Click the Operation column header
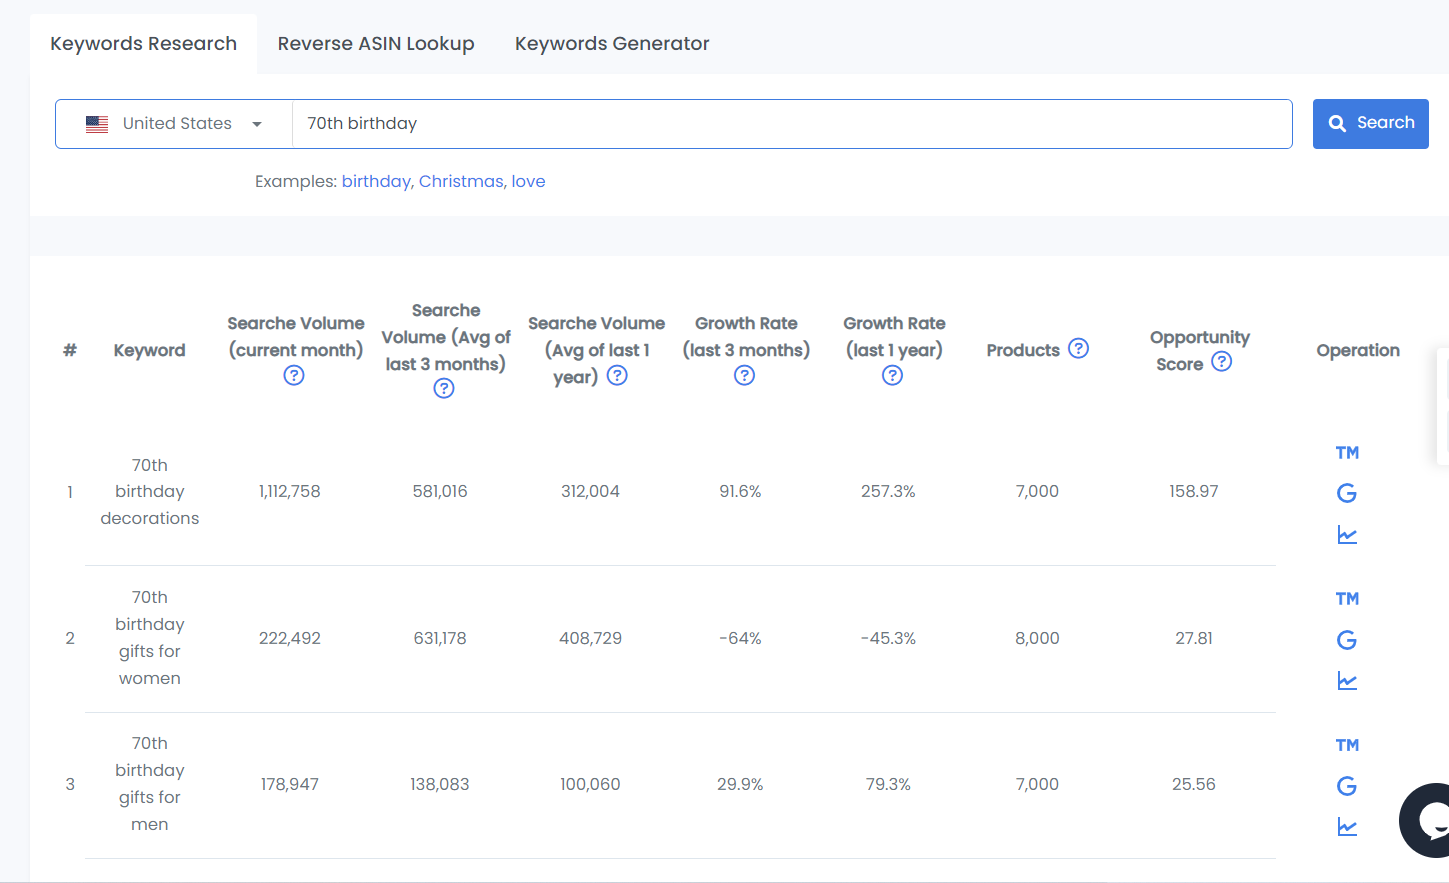The width and height of the screenshot is (1449, 883). pyautogui.click(x=1358, y=350)
